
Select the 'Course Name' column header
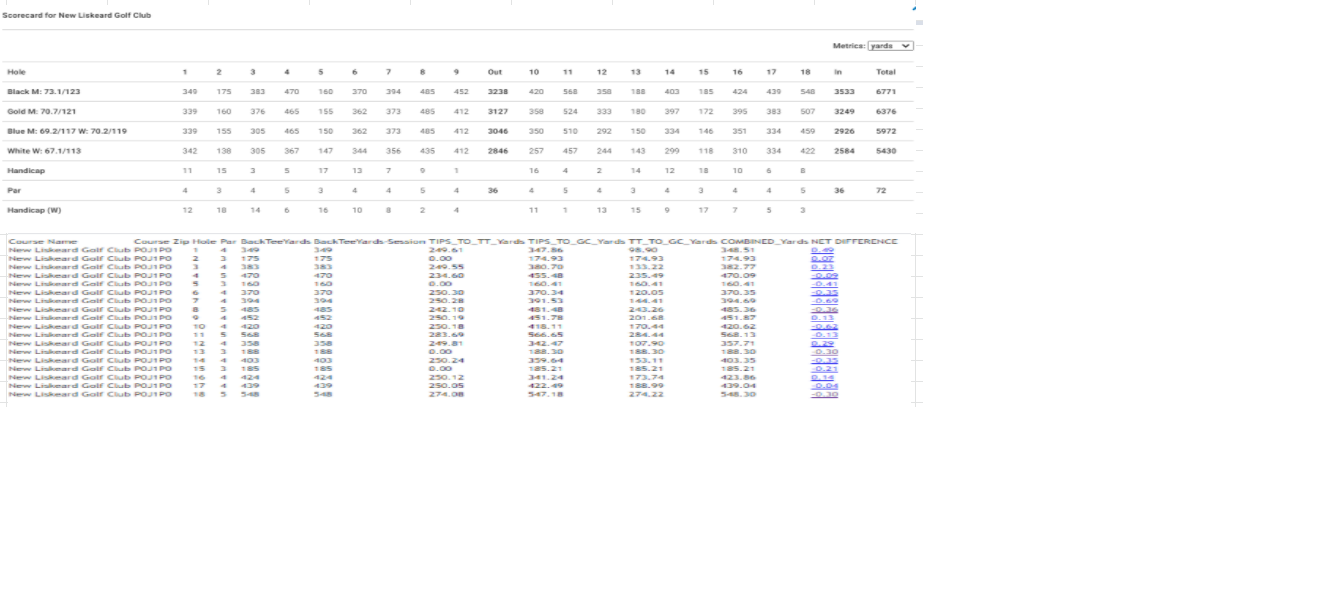click(x=42, y=241)
